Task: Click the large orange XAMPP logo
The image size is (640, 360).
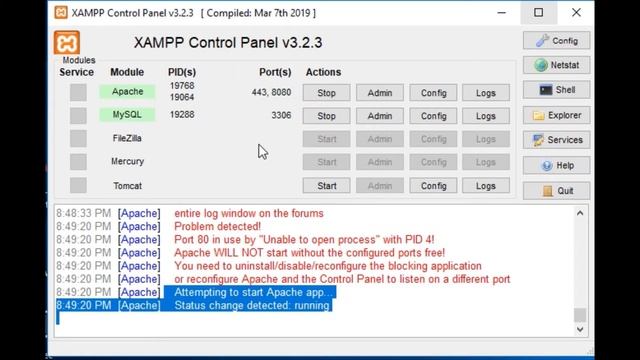Action: pyautogui.click(x=67, y=42)
